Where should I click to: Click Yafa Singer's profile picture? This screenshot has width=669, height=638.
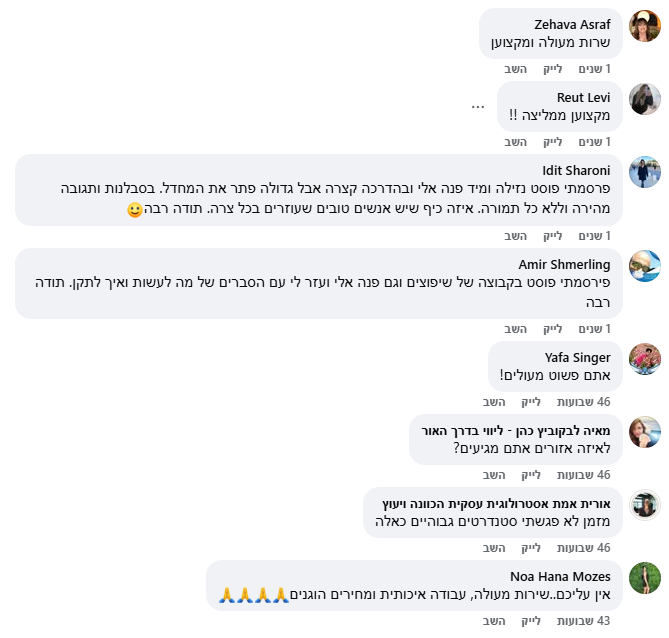644,358
